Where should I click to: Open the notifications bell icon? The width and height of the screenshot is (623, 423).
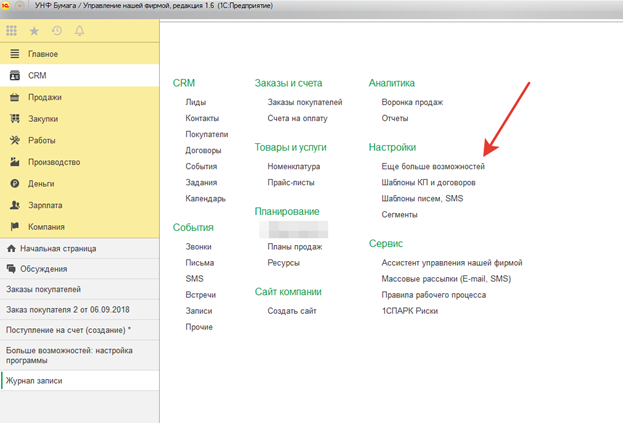[x=79, y=31]
